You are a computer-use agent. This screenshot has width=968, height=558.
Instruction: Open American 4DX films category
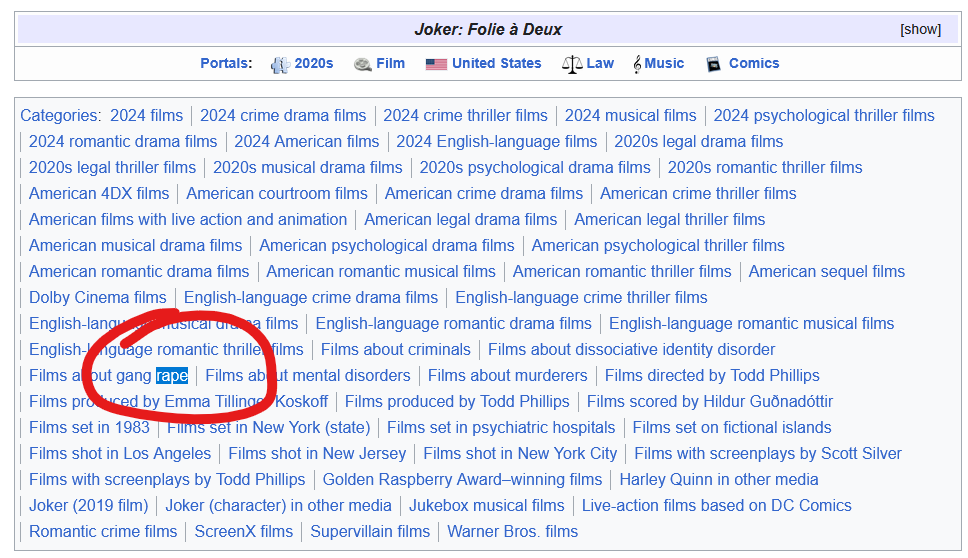[x=99, y=193]
